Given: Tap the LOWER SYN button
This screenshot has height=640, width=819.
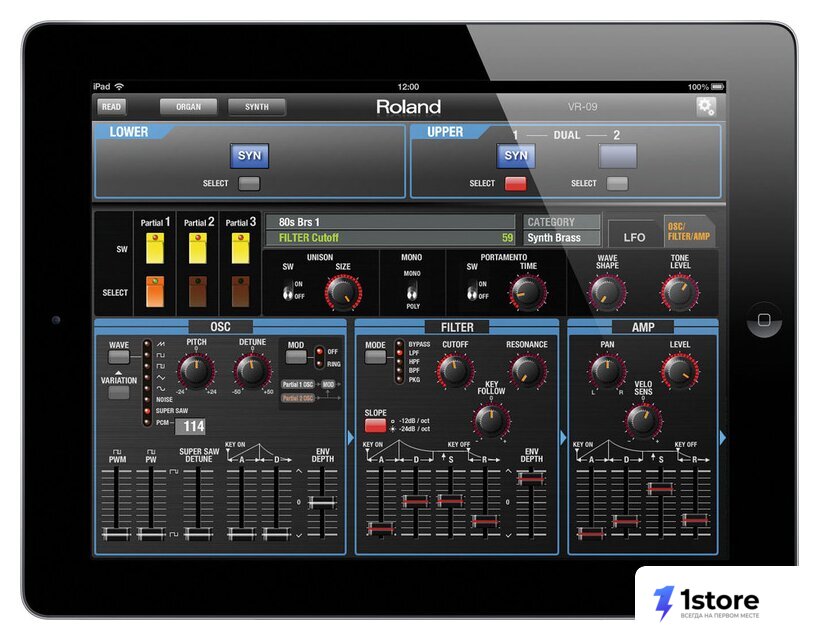Looking at the screenshot, I should [x=249, y=156].
